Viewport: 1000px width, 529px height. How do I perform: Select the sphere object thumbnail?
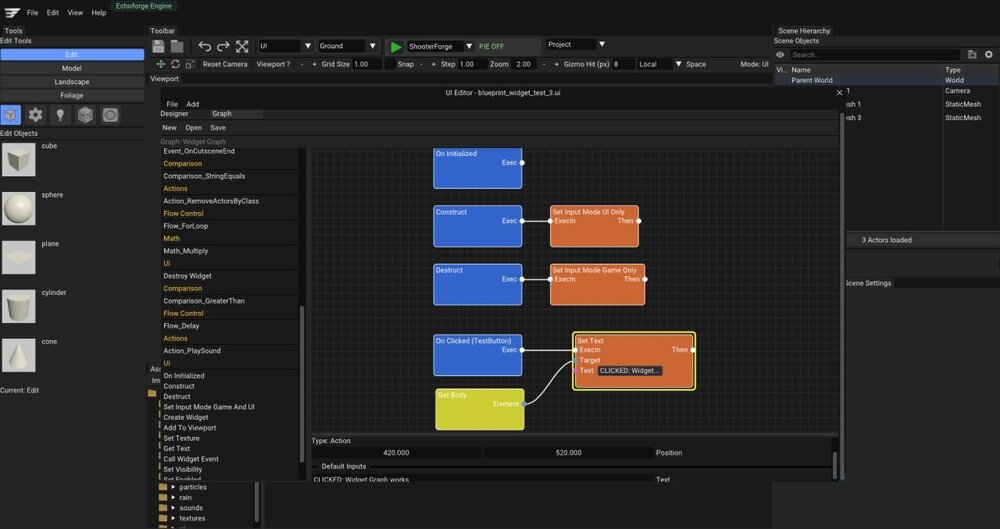click(18, 208)
